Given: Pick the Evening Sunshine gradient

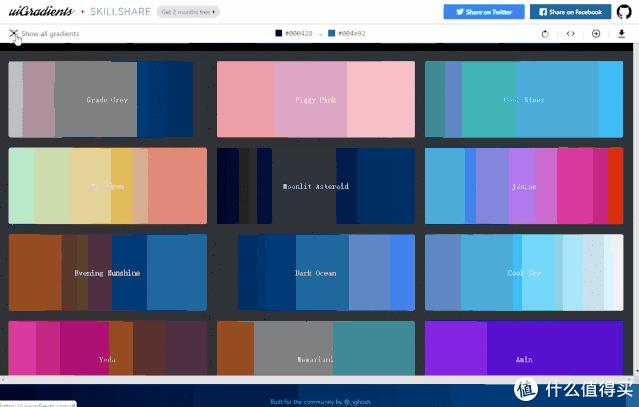Looking at the screenshot, I should point(107,272).
